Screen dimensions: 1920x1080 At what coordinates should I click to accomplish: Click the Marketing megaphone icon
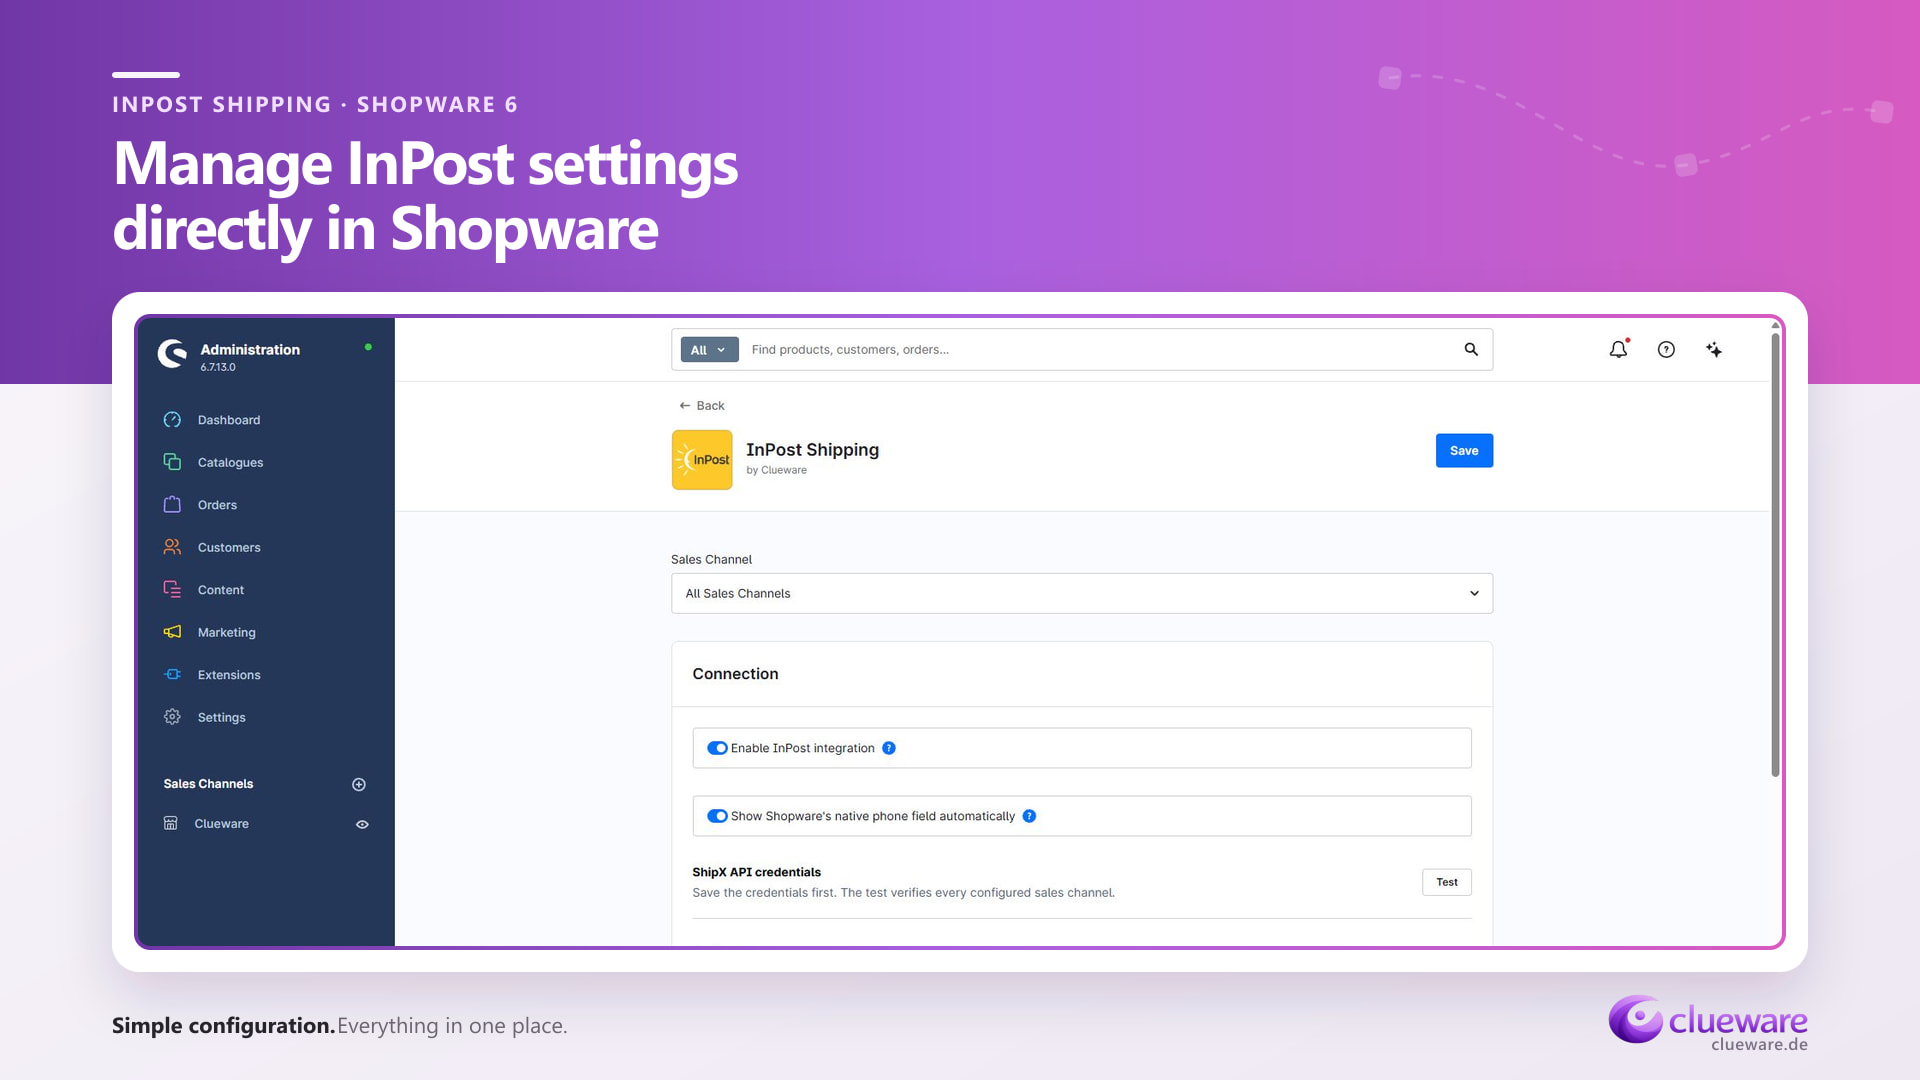[x=172, y=632]
